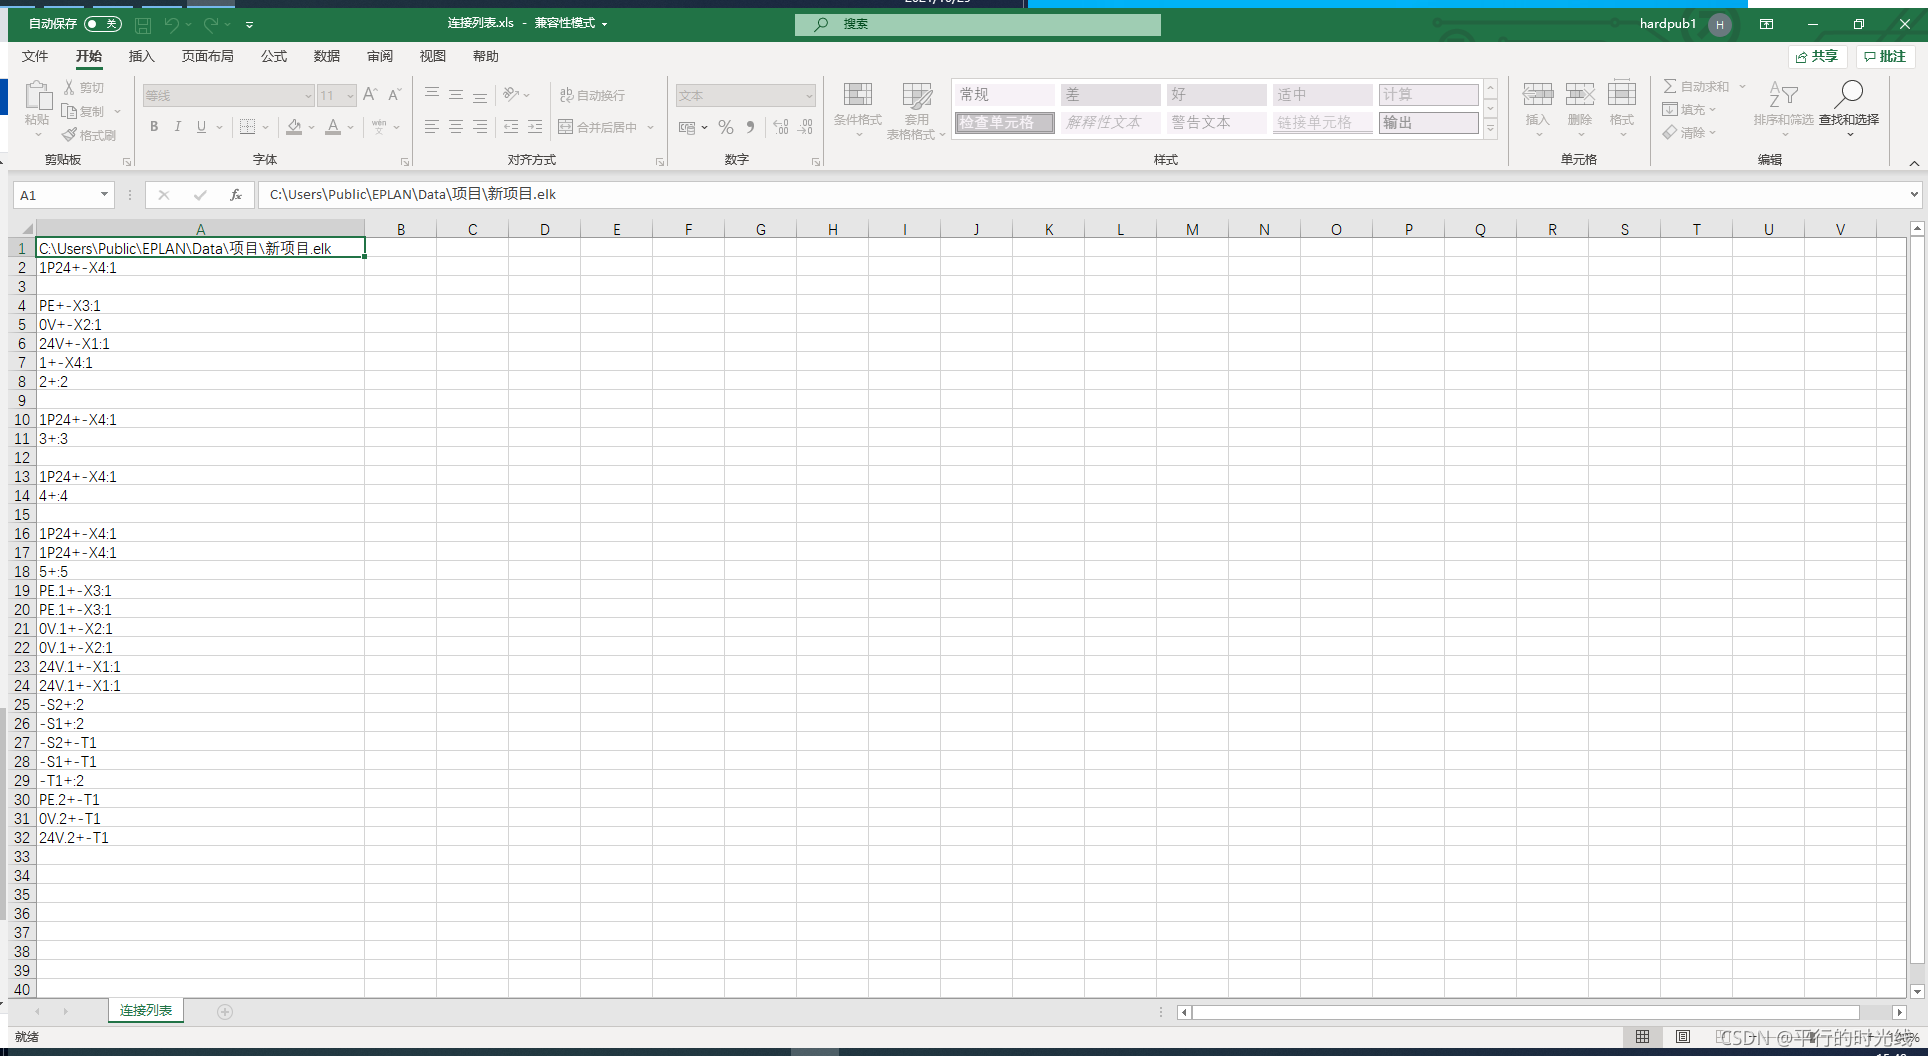Screen dimensions: 1928x1056
Task: Click the Find and Select magnifier icon
Action: 1849,95
